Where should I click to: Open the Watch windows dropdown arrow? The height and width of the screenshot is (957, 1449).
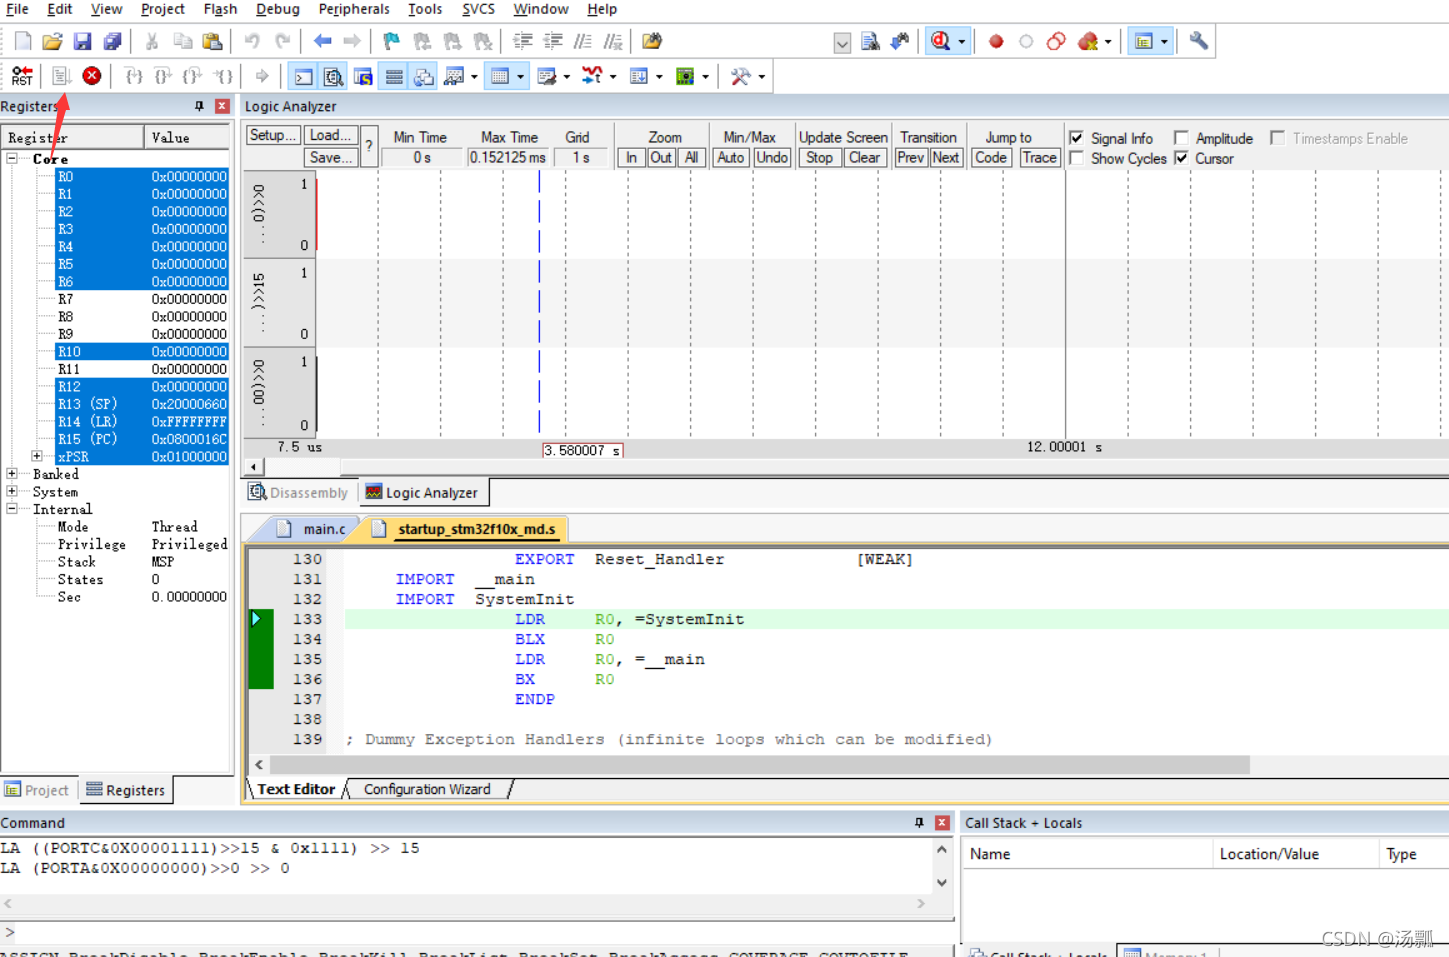pos(474,76)
